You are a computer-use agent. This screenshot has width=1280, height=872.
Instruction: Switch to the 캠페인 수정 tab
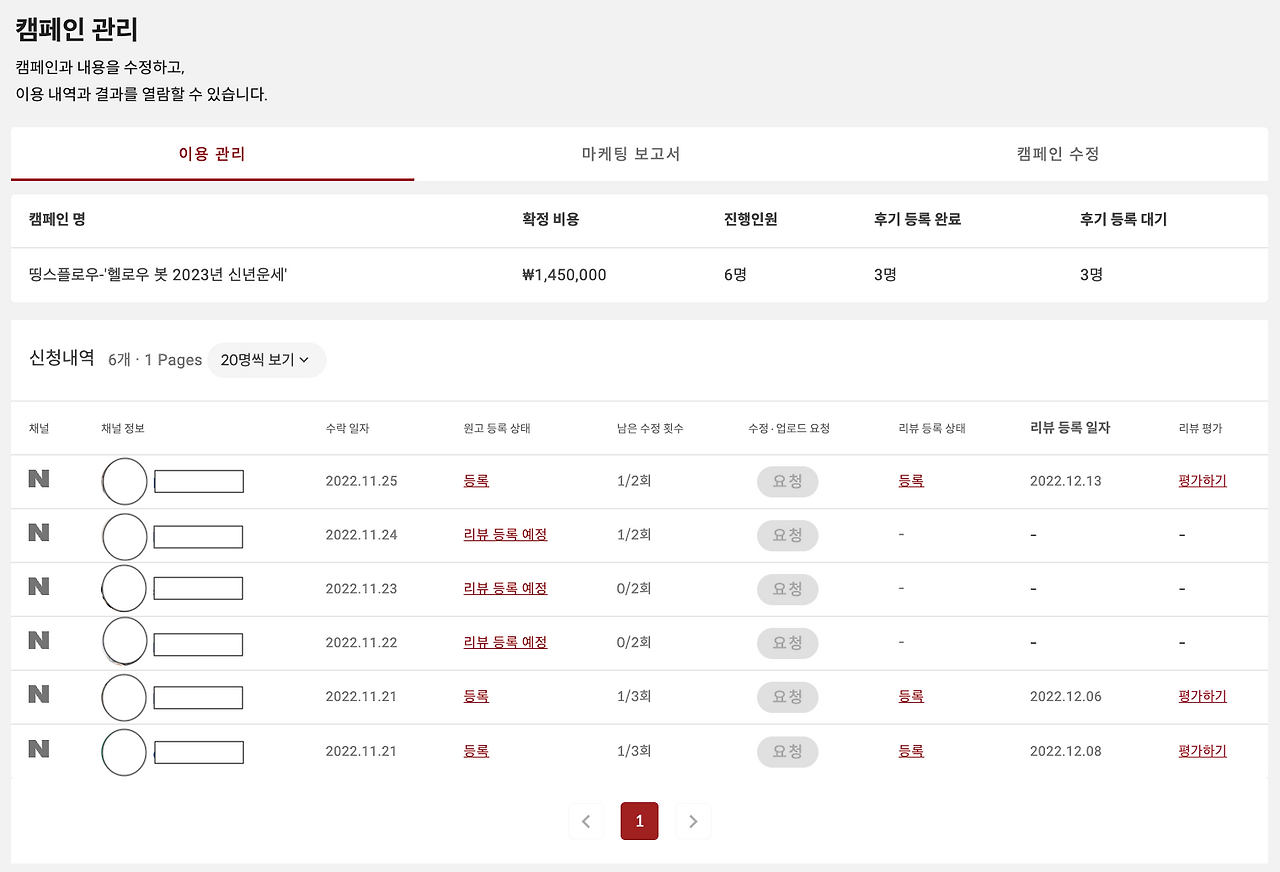pyautogui.click(x=1055, y=154)
